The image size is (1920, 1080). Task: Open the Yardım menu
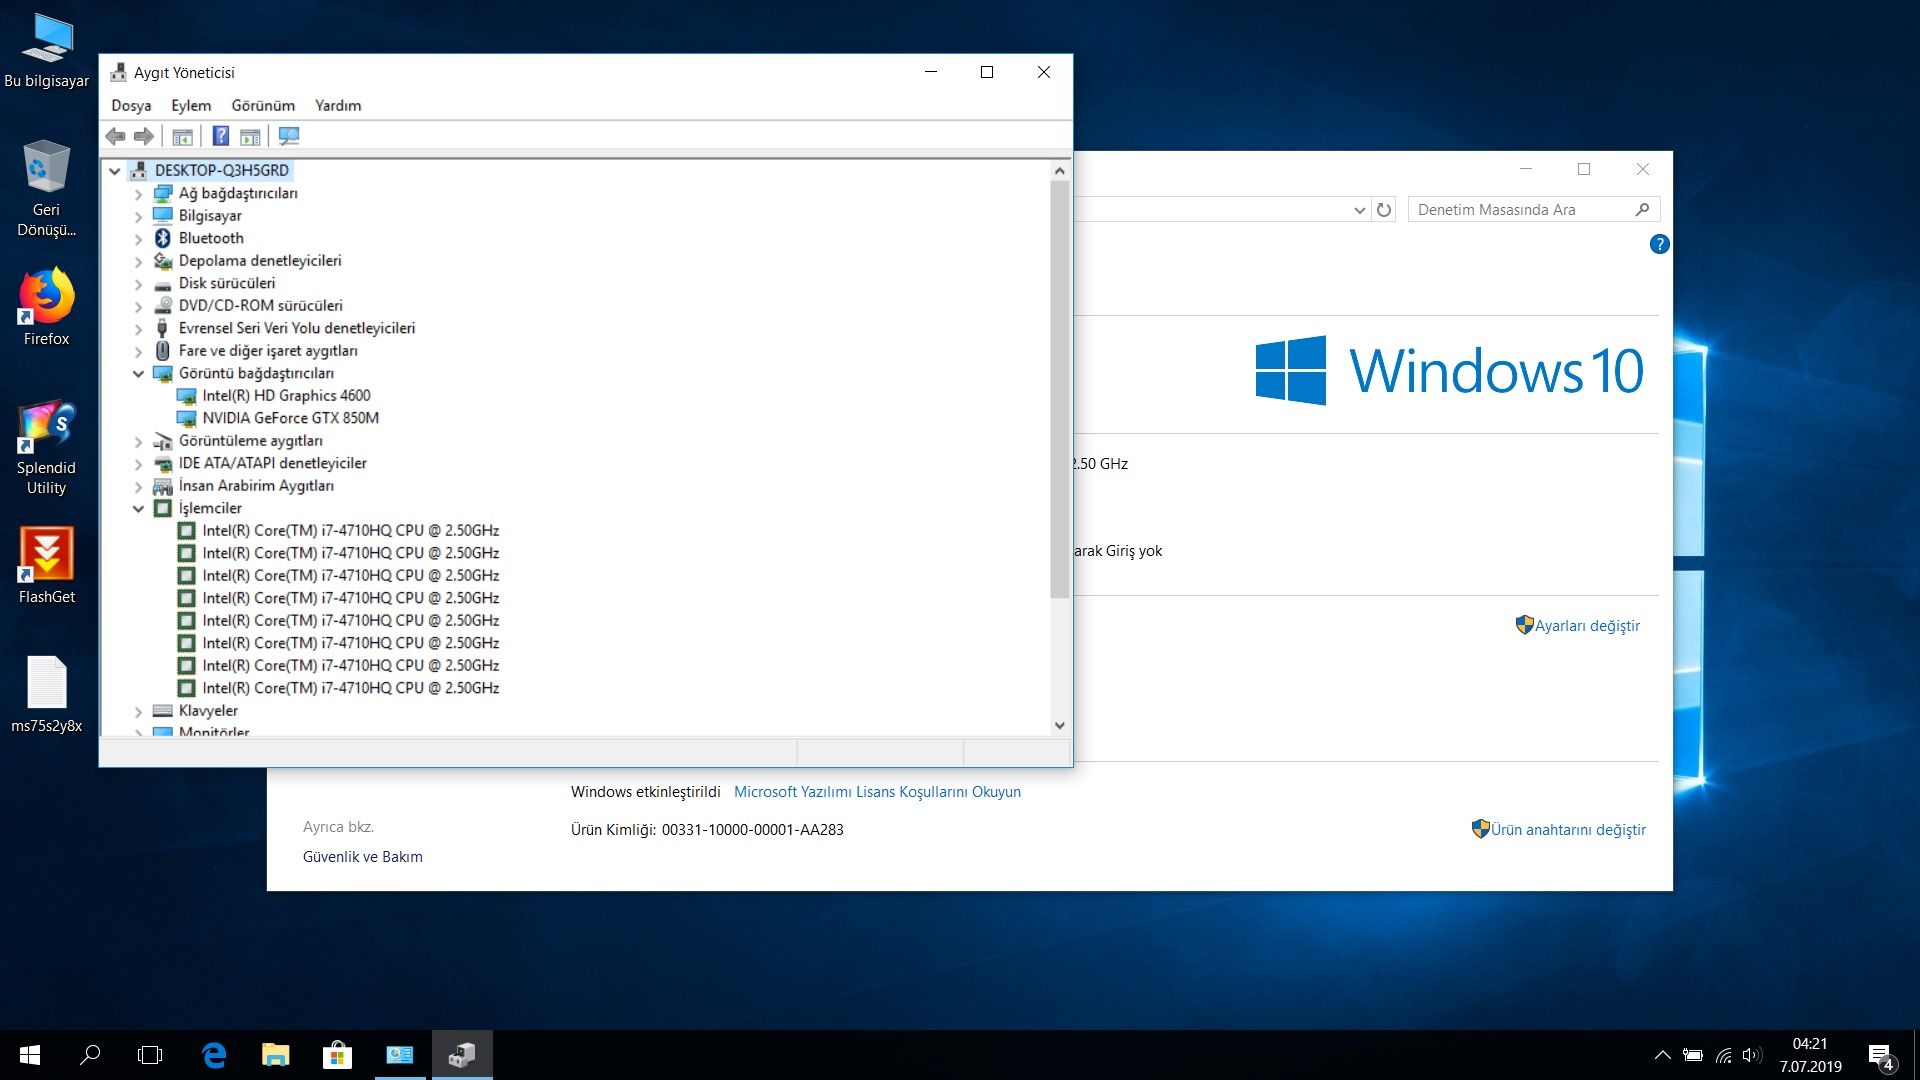coord(338,105)
